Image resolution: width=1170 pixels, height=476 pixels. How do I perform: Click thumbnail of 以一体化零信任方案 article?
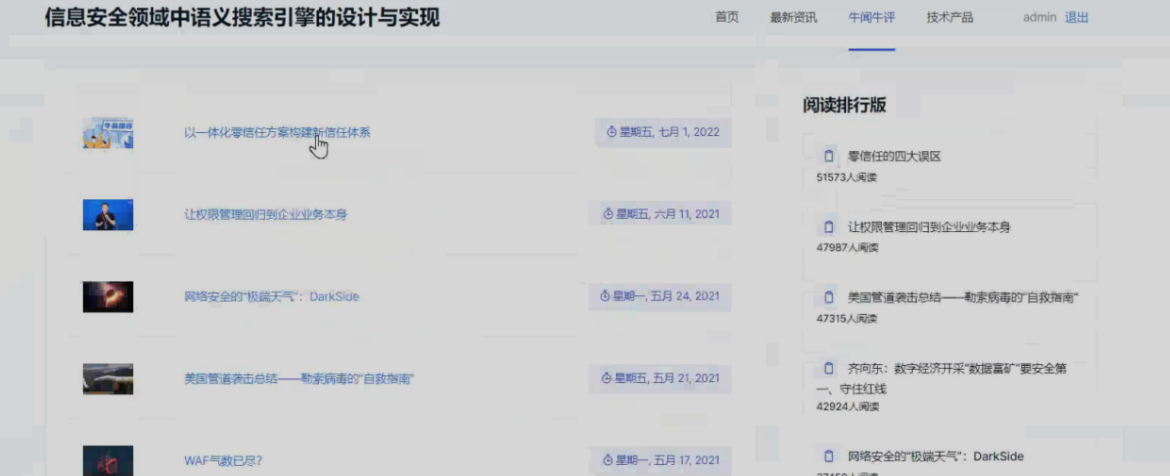(x=108, y=133)
